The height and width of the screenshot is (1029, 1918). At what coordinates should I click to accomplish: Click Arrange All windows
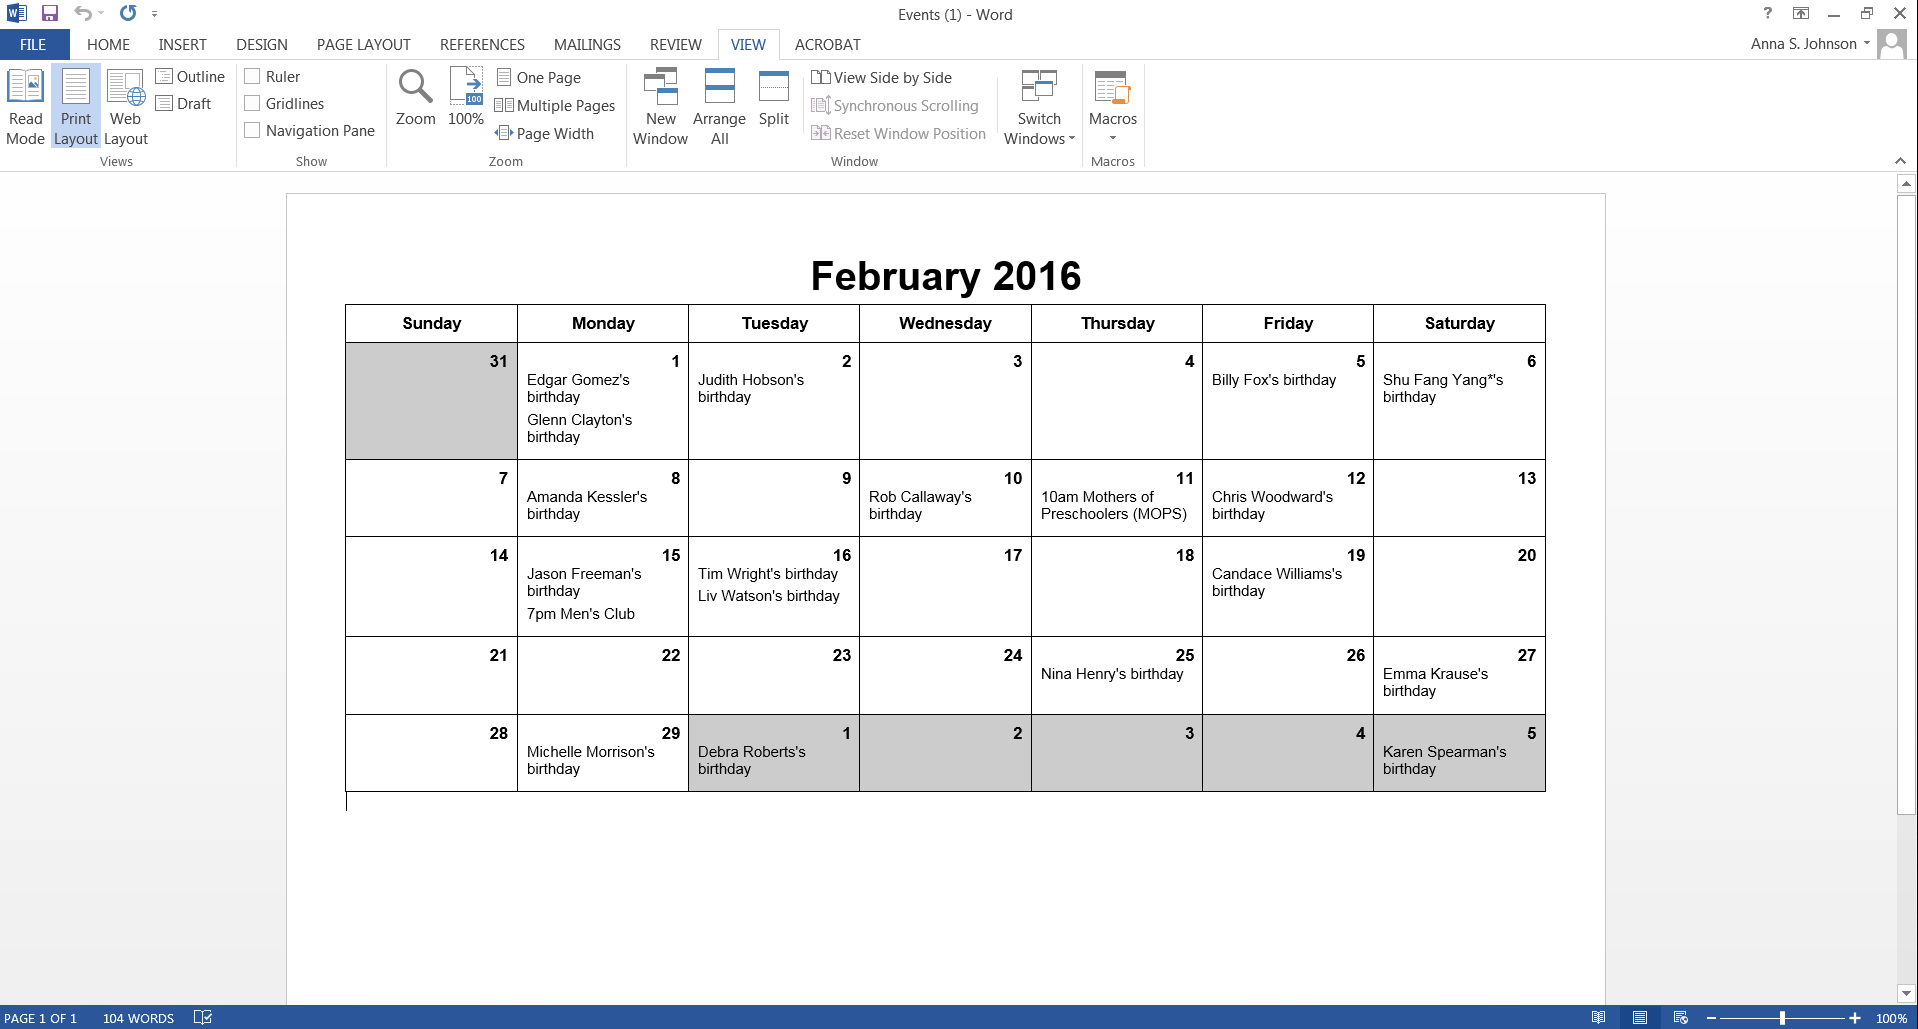click(720, 107)
